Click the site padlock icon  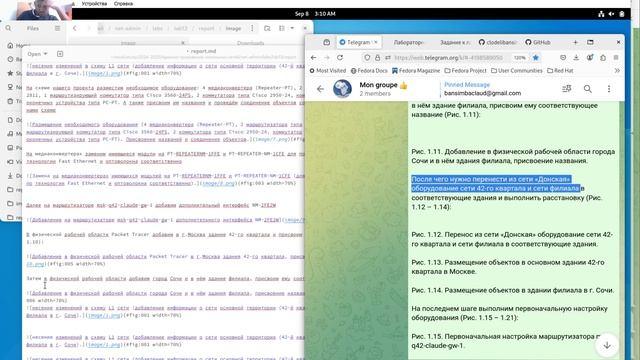click(378, 58)
